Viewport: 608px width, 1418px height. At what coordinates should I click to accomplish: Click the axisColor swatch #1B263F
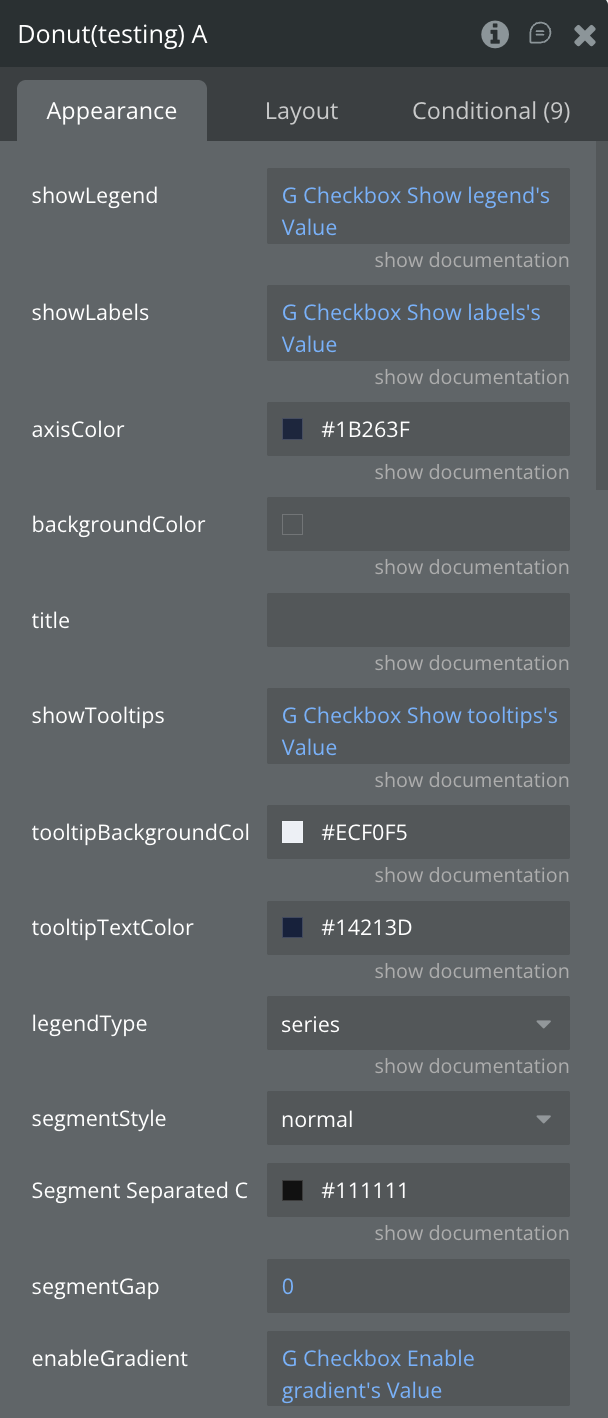pyautogui.click(x=293, y=430)
